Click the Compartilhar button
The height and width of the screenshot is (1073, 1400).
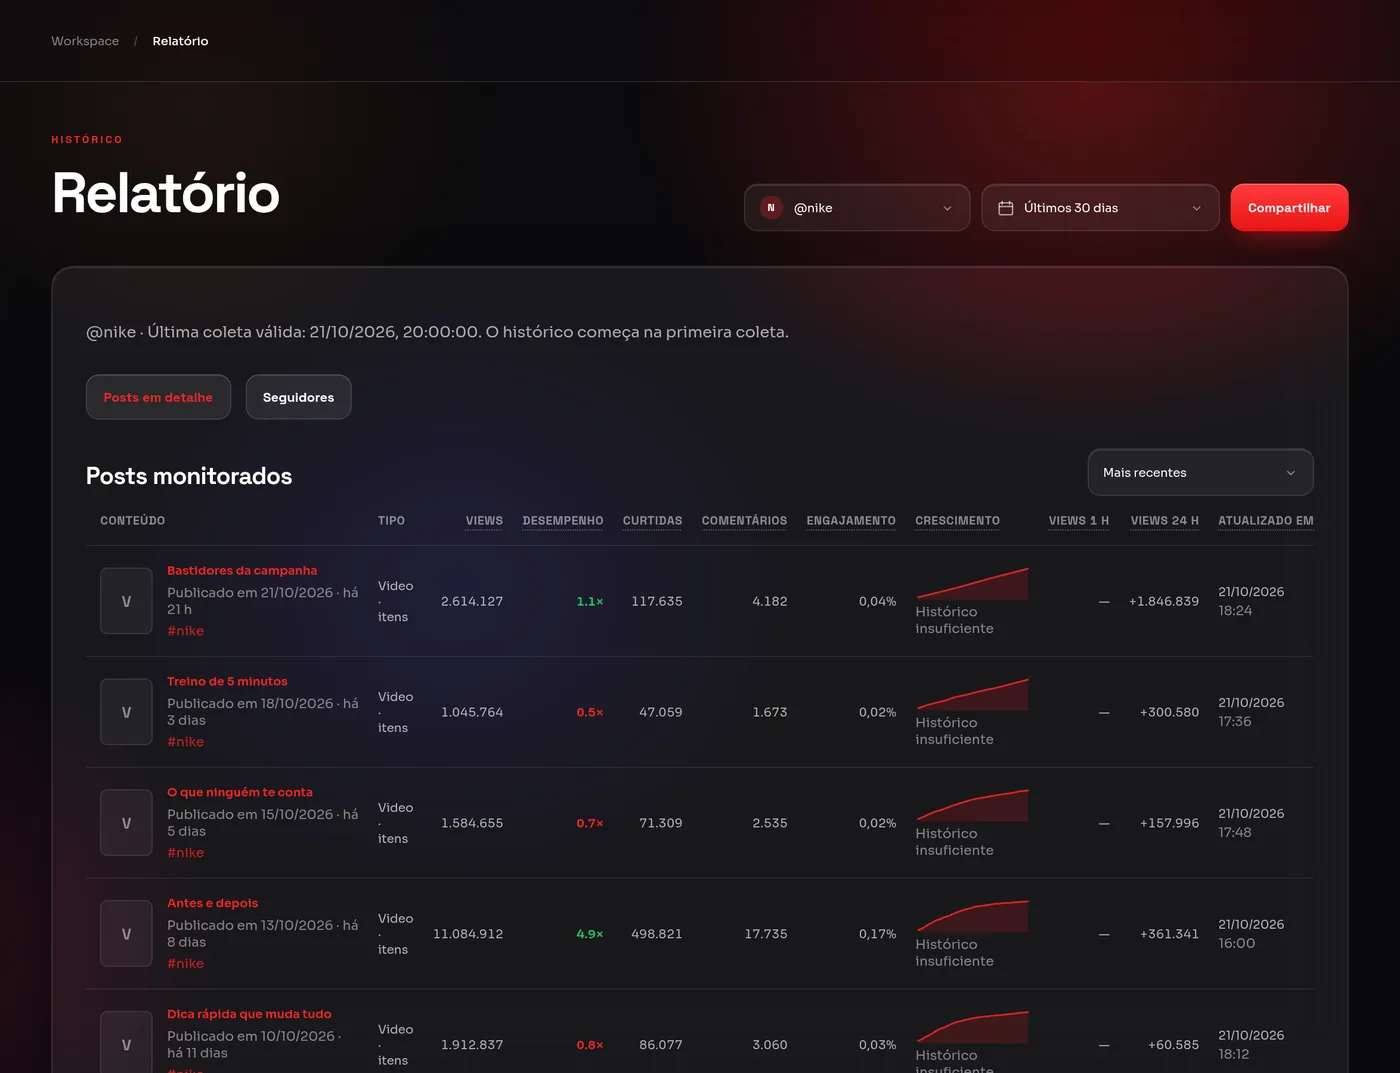coord(1289,208)
